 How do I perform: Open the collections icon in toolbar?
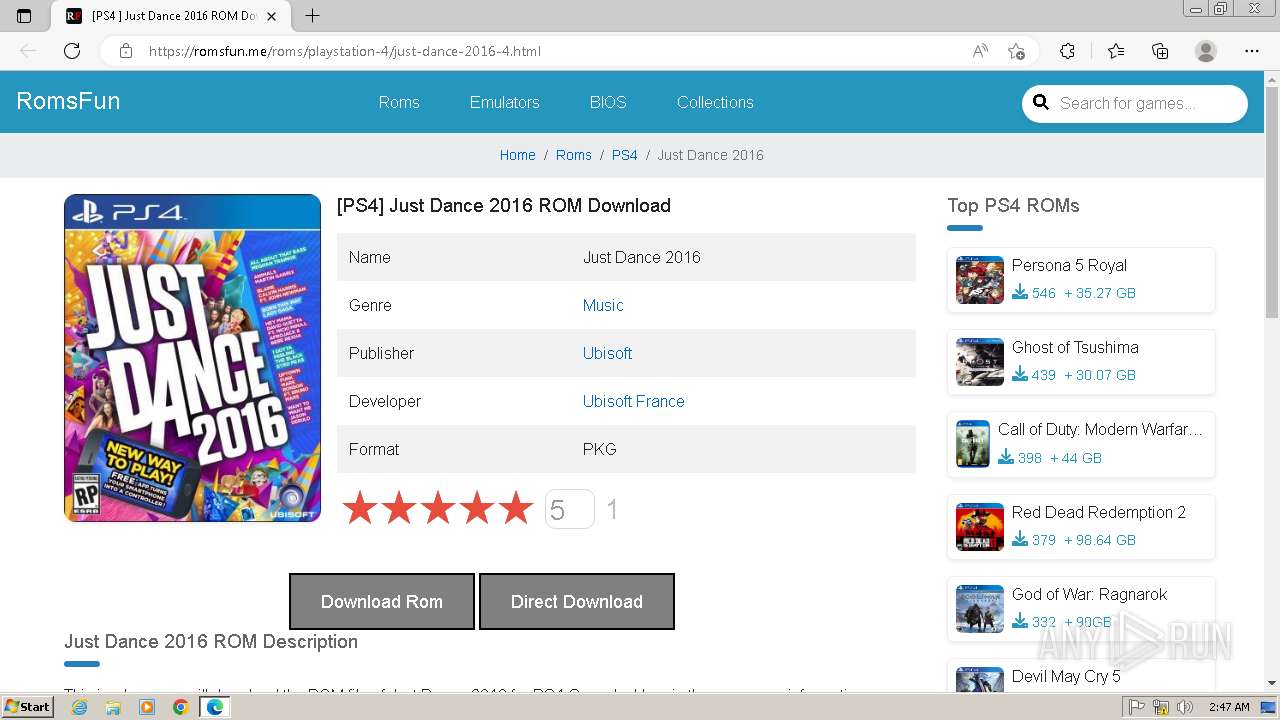(x=1160, y=51)
